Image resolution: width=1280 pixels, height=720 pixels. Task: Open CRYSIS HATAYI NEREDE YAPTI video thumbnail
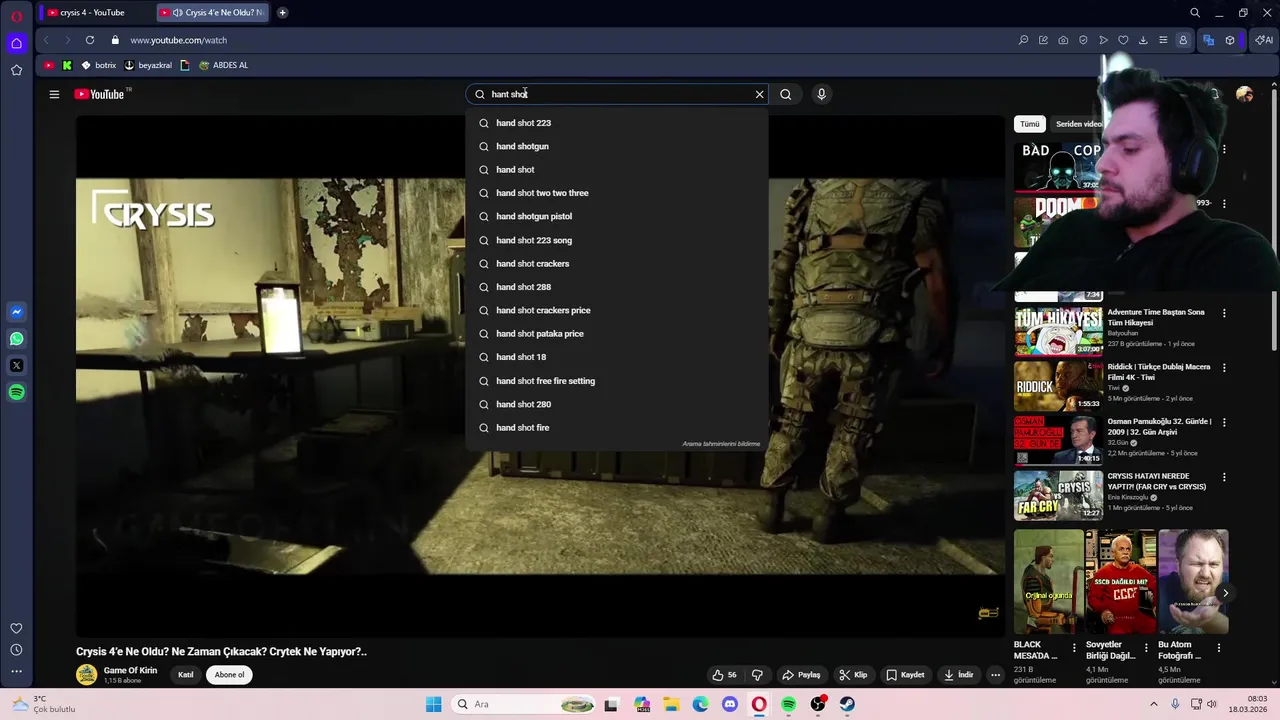(1058, 495)
